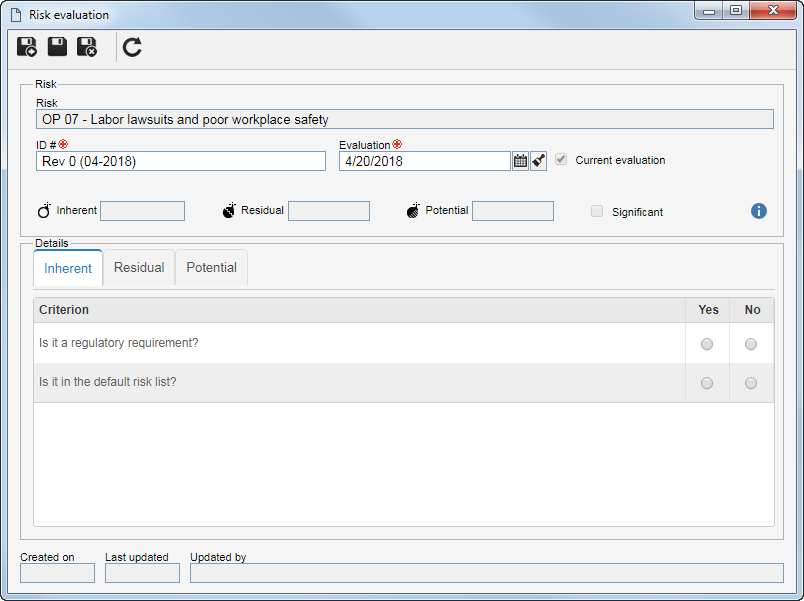Click the Potential bomb icon
The image size is (804, 601).
(413, 210)
